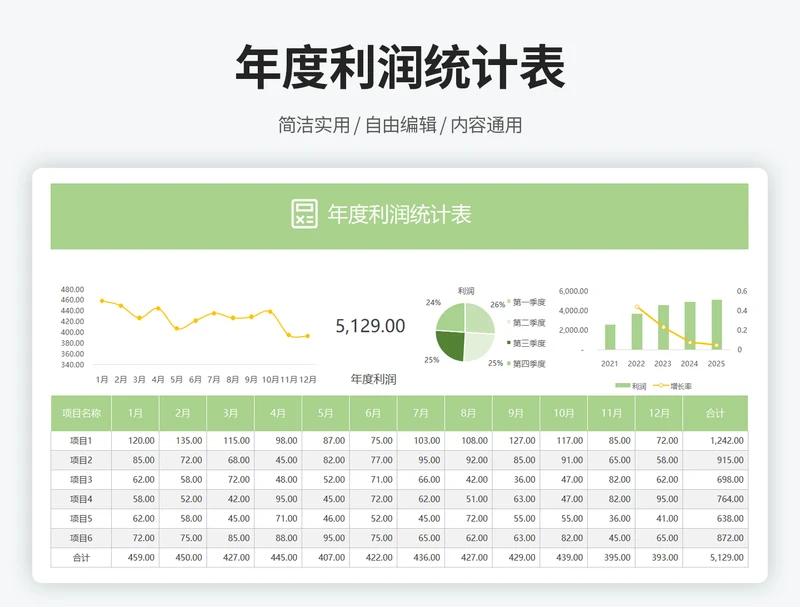Click the calculator icon in green banner

tap(304, 214)
